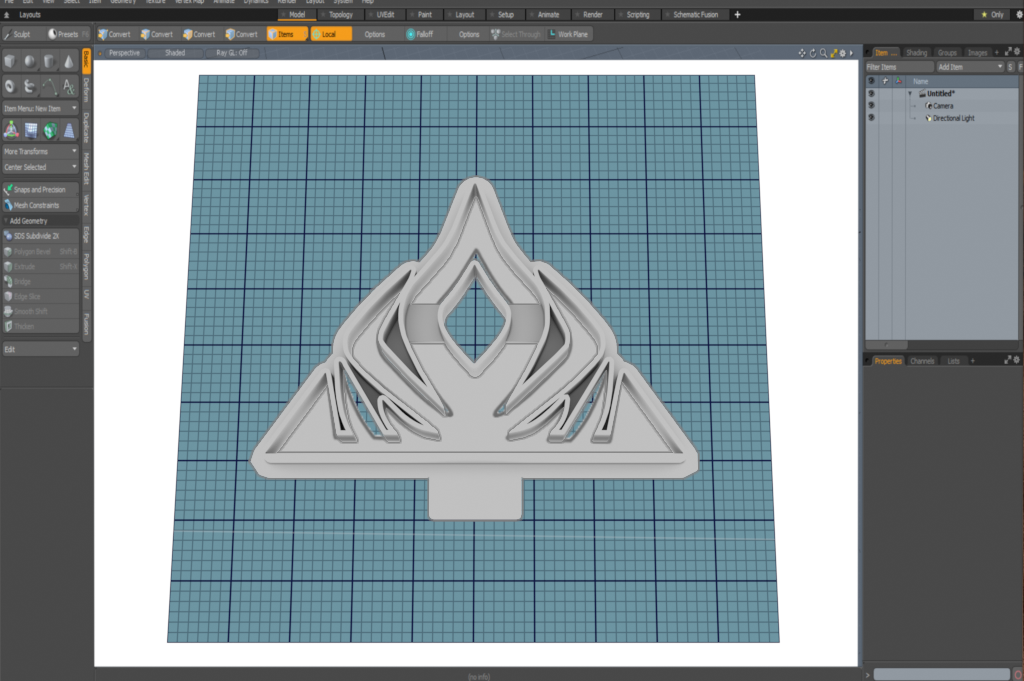1024x681 pixels.
Task: Select the Text tool icon
Action: [68, 86]
